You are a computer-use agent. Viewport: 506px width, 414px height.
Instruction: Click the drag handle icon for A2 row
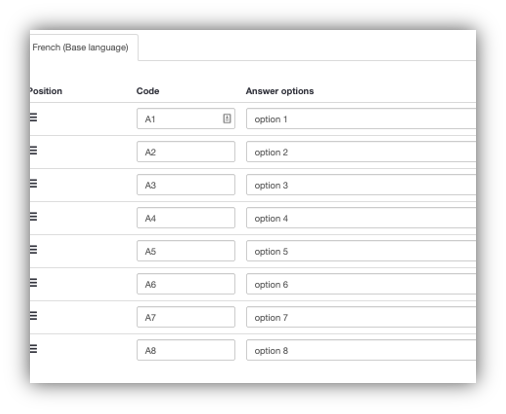pos(33,150)
